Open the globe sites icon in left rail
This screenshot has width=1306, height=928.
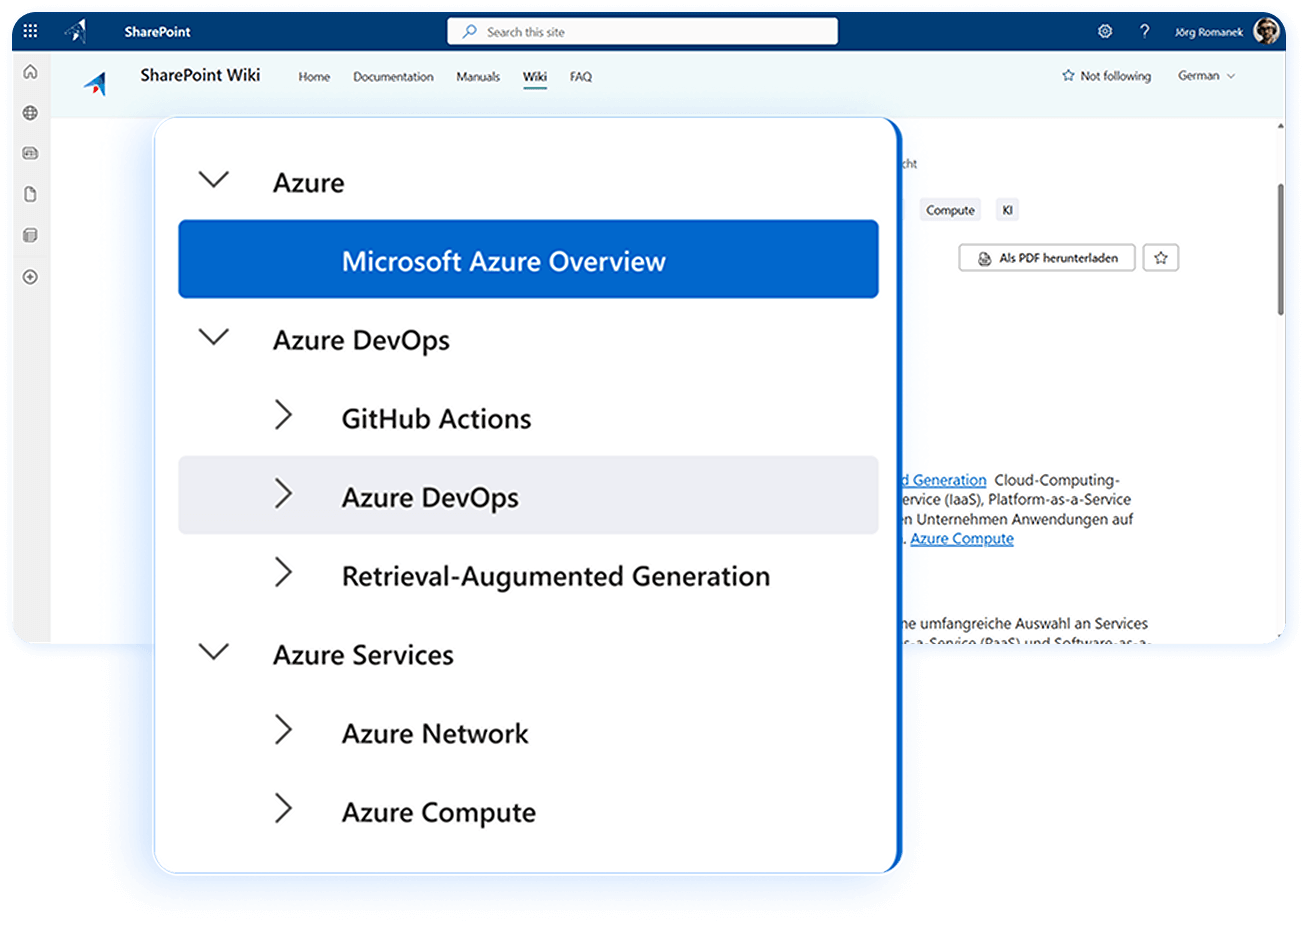tap(30, 113)
